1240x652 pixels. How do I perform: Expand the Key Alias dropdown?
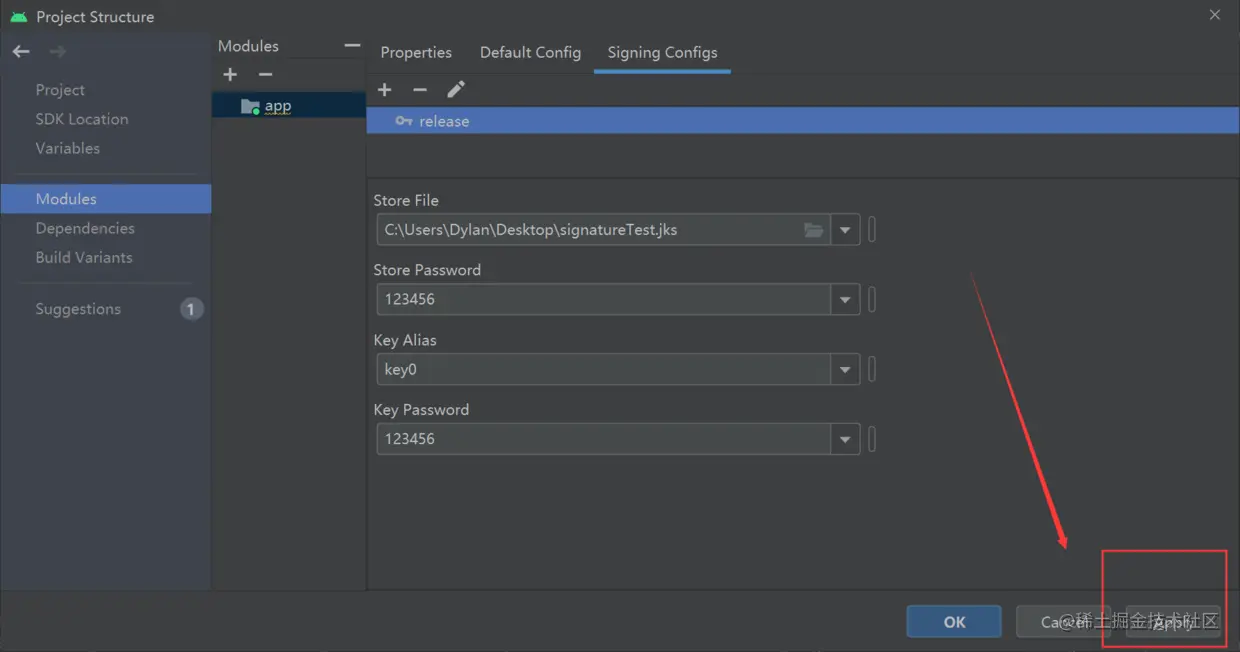point(845,369)
